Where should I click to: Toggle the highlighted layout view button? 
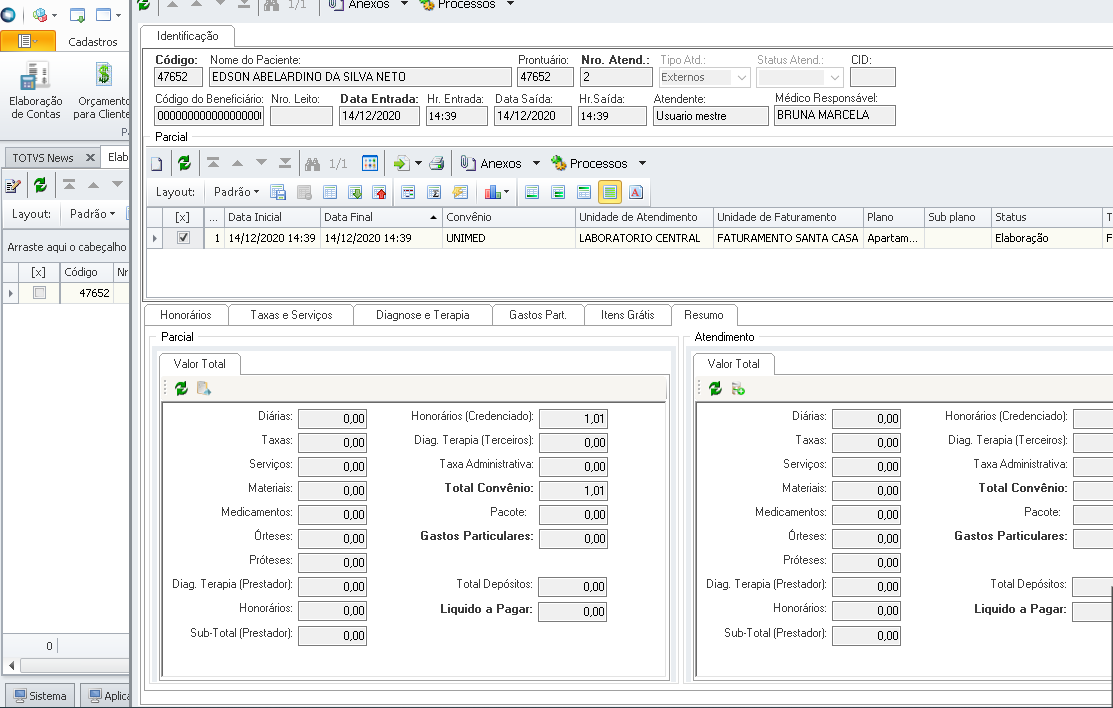pyautogui.click(x=609, y=192)
